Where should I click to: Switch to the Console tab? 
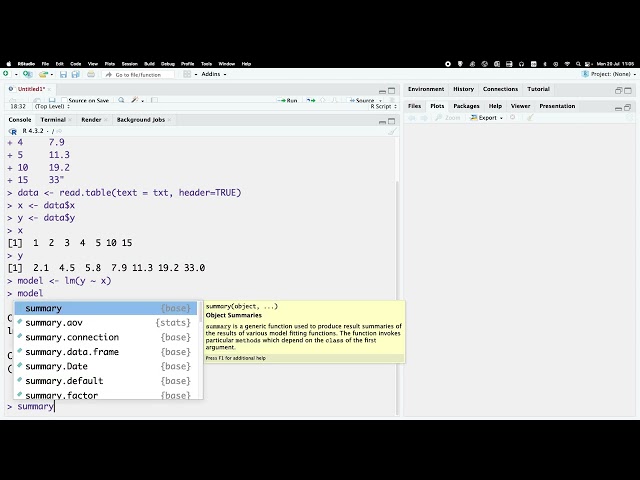20,120
